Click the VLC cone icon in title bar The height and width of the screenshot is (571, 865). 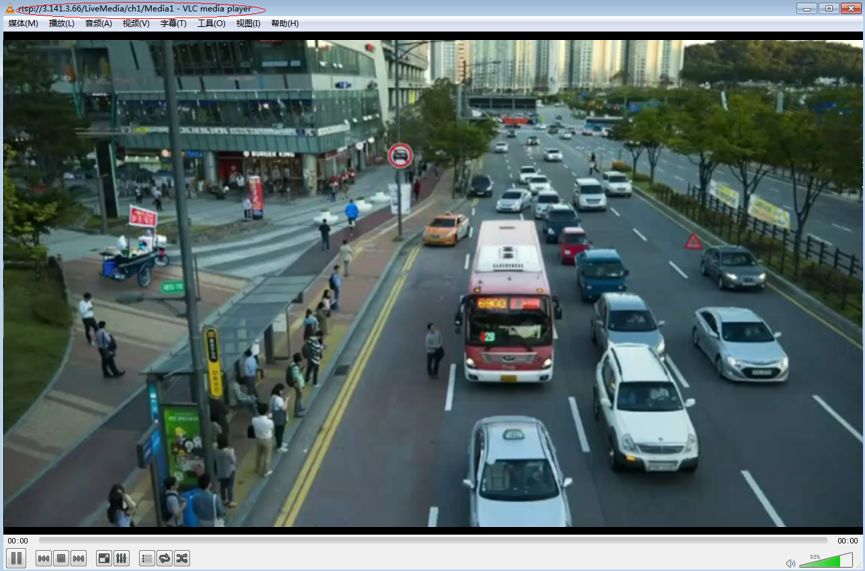[9, 8]
